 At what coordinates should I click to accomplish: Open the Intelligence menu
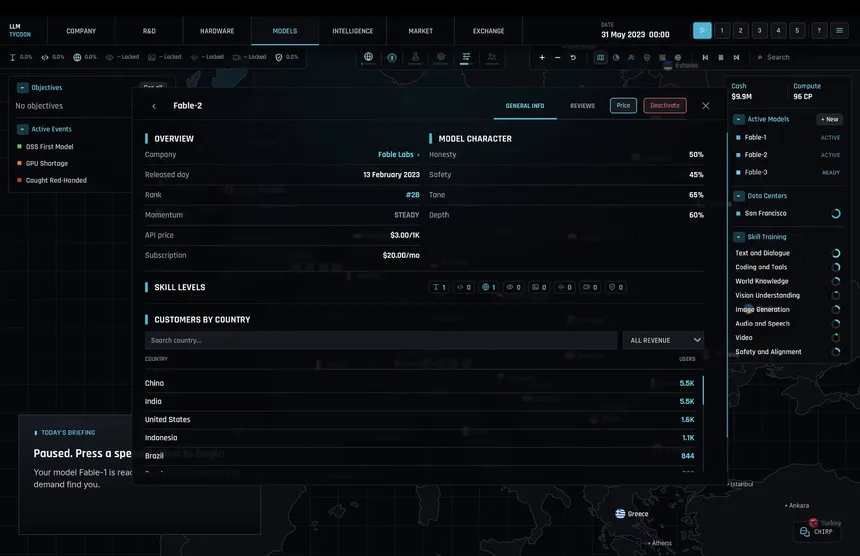(x=353, y=31)
